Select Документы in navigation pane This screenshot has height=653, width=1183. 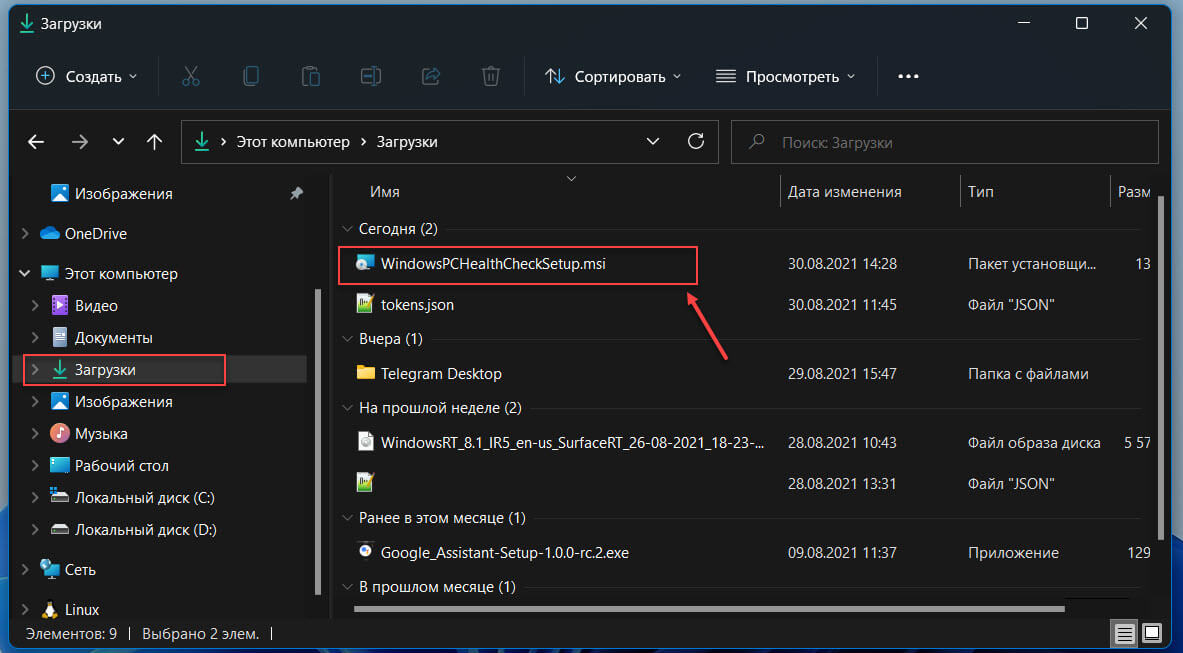[113, 338]
